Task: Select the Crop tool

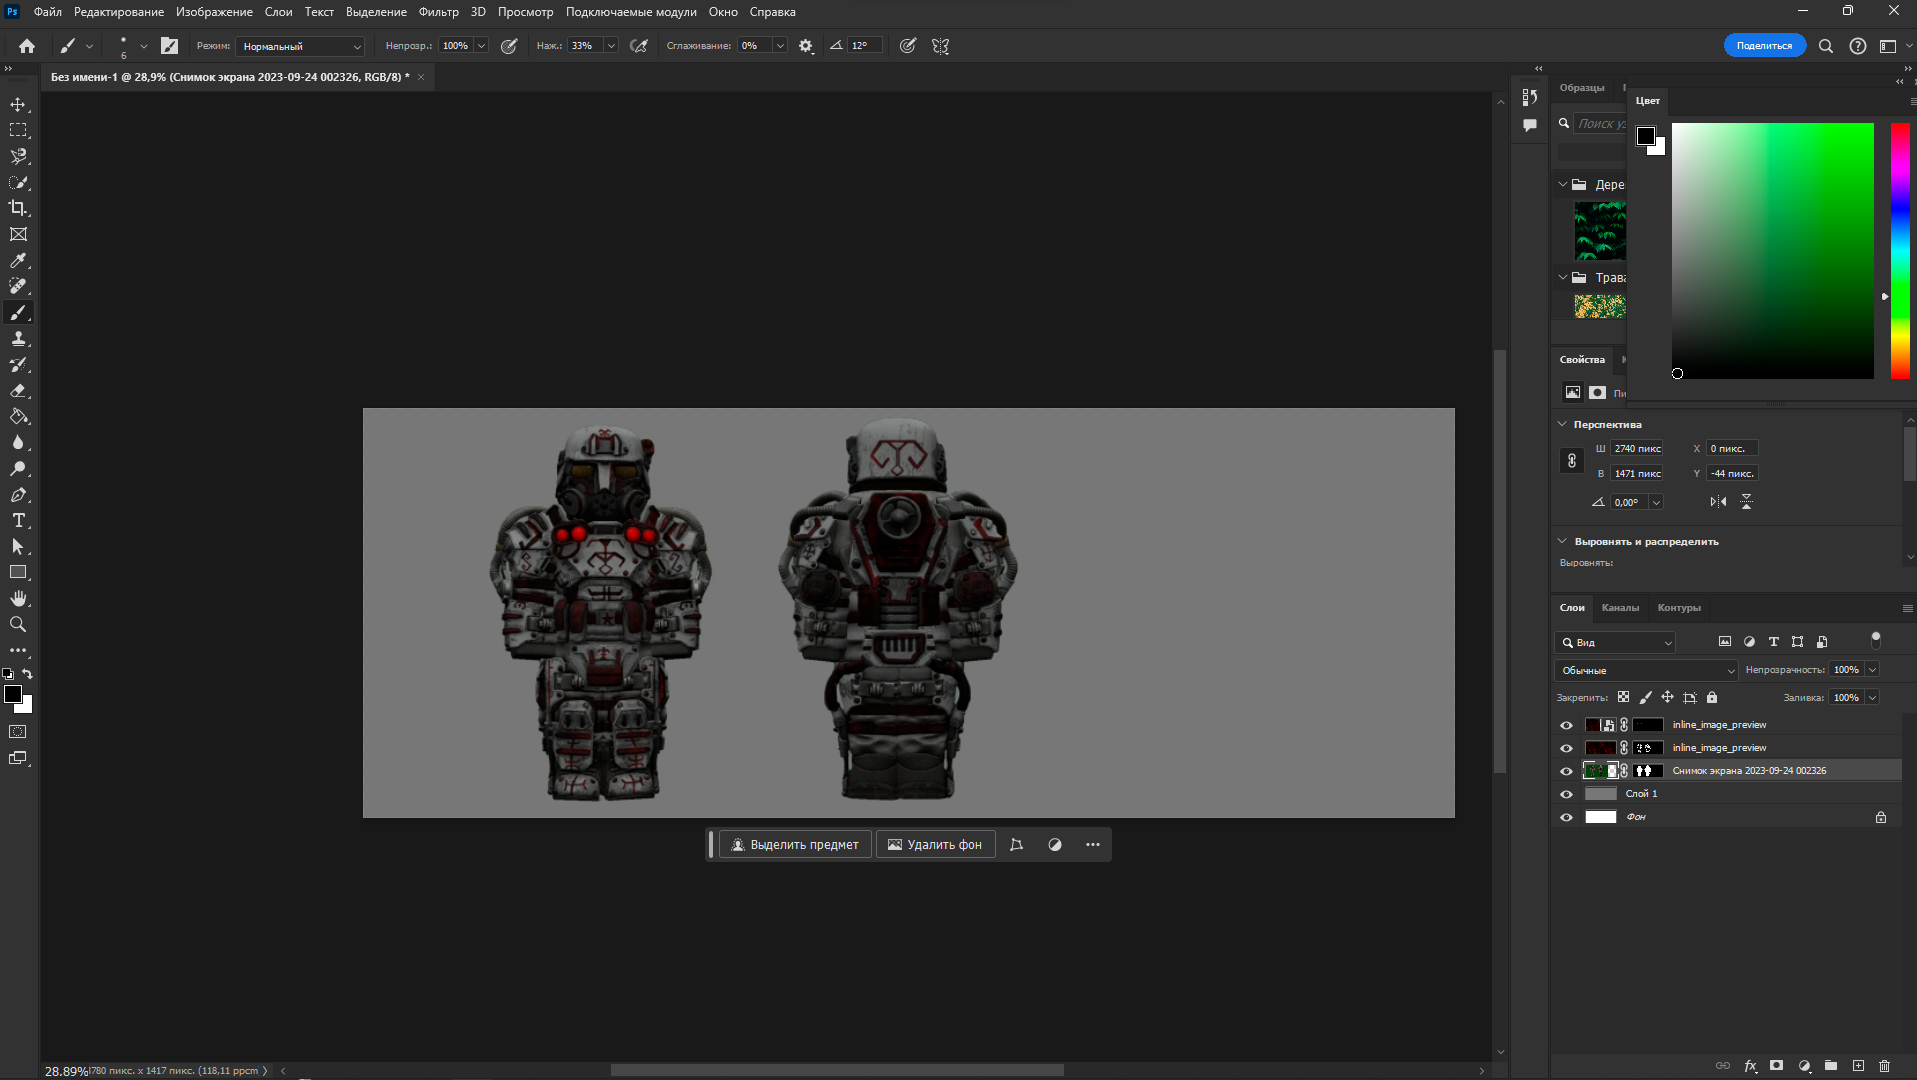Action: (18, 208)
